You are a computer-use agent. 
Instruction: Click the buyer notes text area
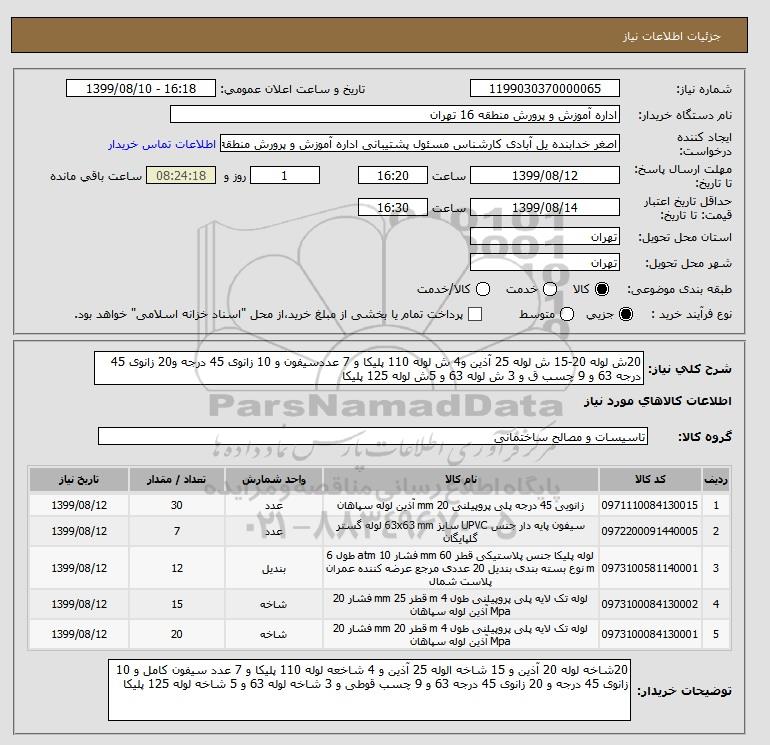(x=369, y=690)
